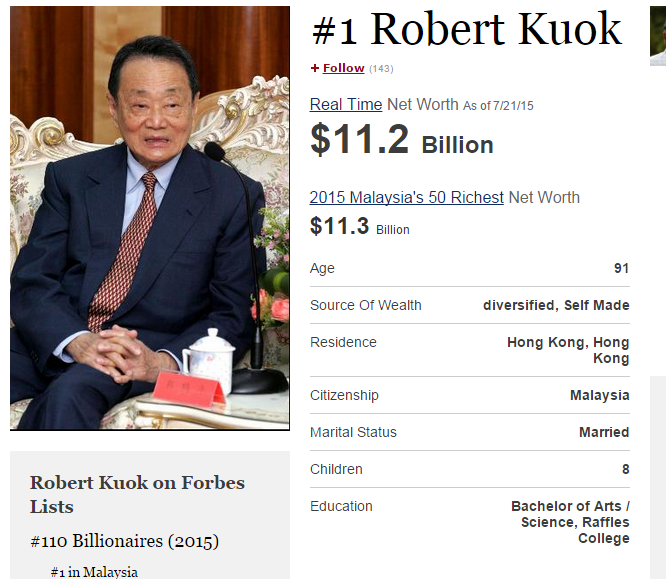Click the #110 Billionaires (2015) entry
666x579 pixels.
pyautogui.click(x=124, y=541)
